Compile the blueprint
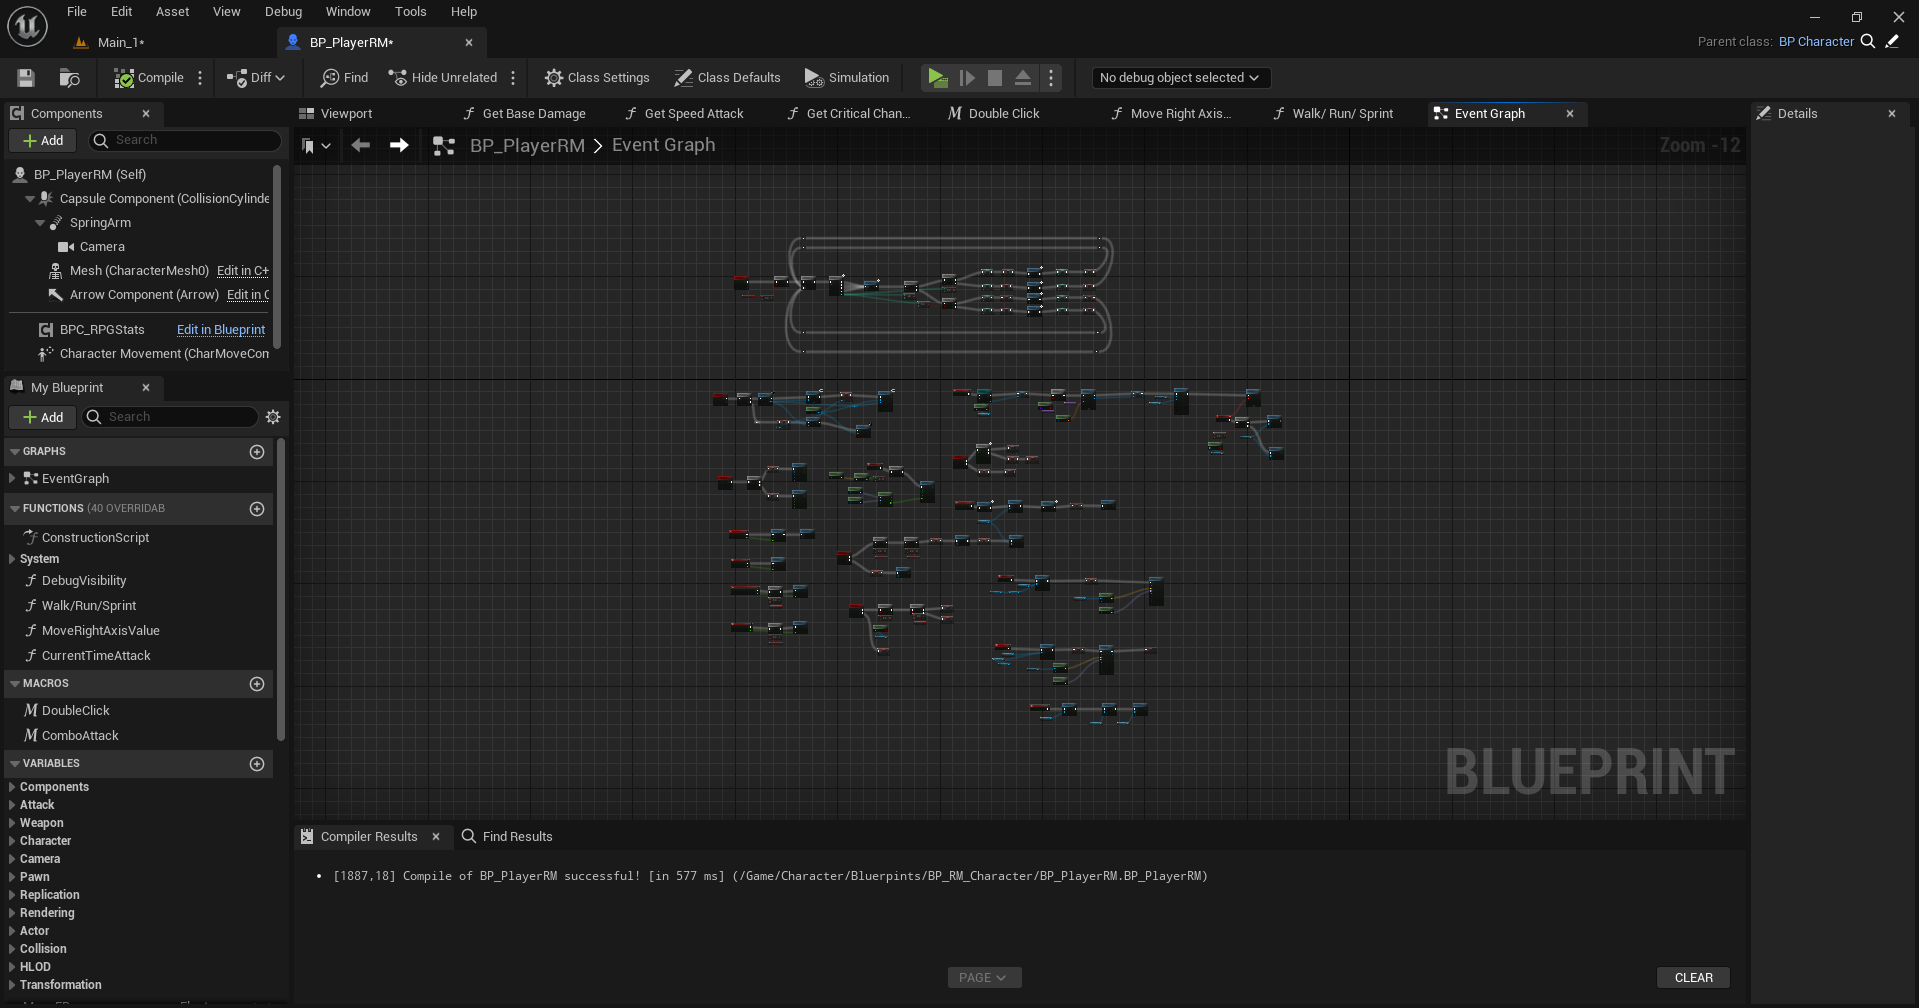This screenshot has height=1008, width=1919. (149, 78)
